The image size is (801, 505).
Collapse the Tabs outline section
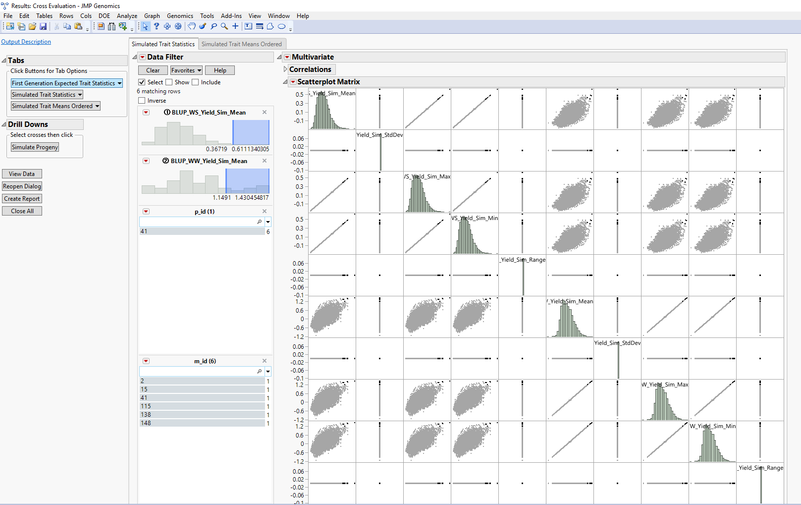coord(4,60)
